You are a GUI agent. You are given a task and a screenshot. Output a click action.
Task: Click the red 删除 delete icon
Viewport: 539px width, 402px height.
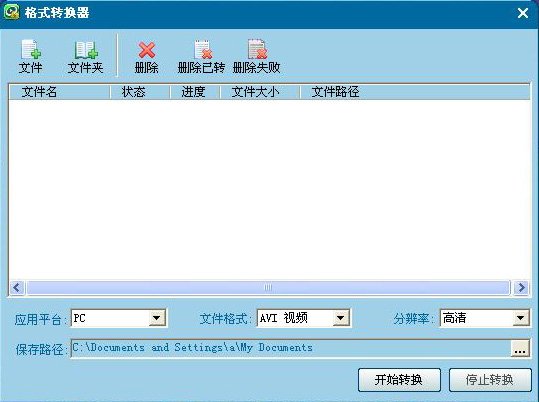click(x=147, y=50)
